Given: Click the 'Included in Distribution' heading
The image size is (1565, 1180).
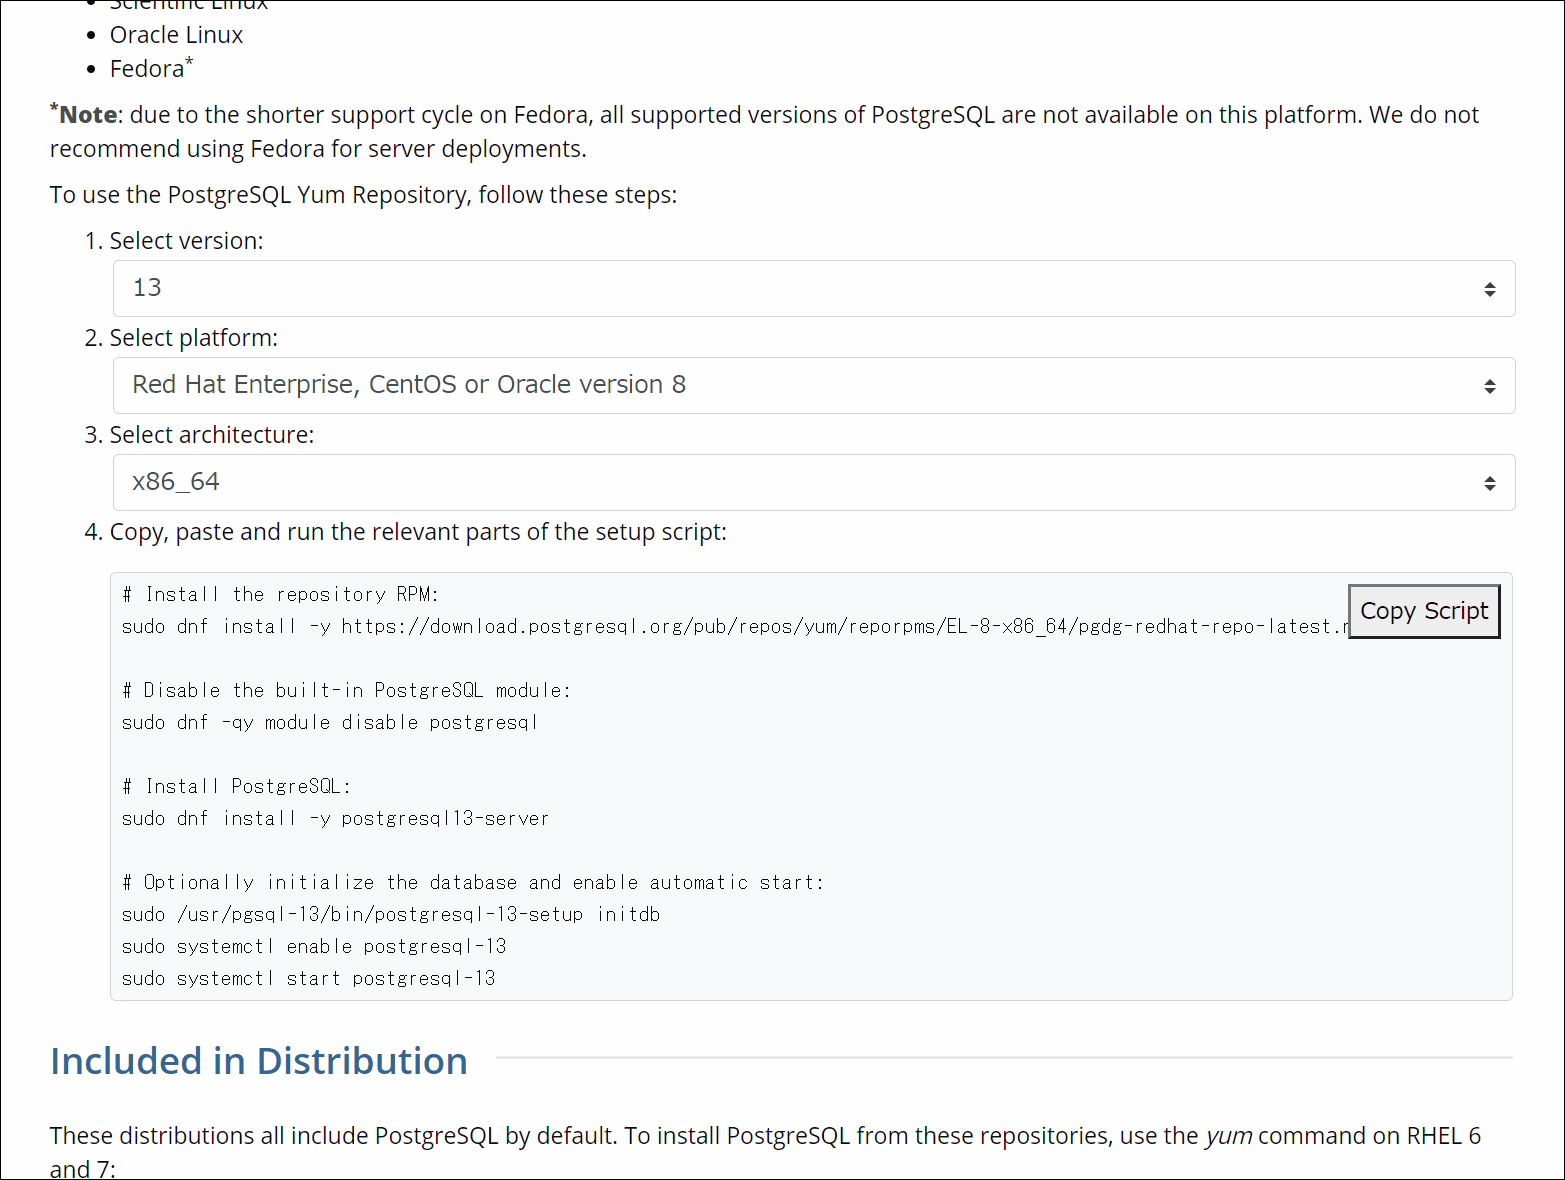Looking at the screenshot, I should pos(259,1061).
